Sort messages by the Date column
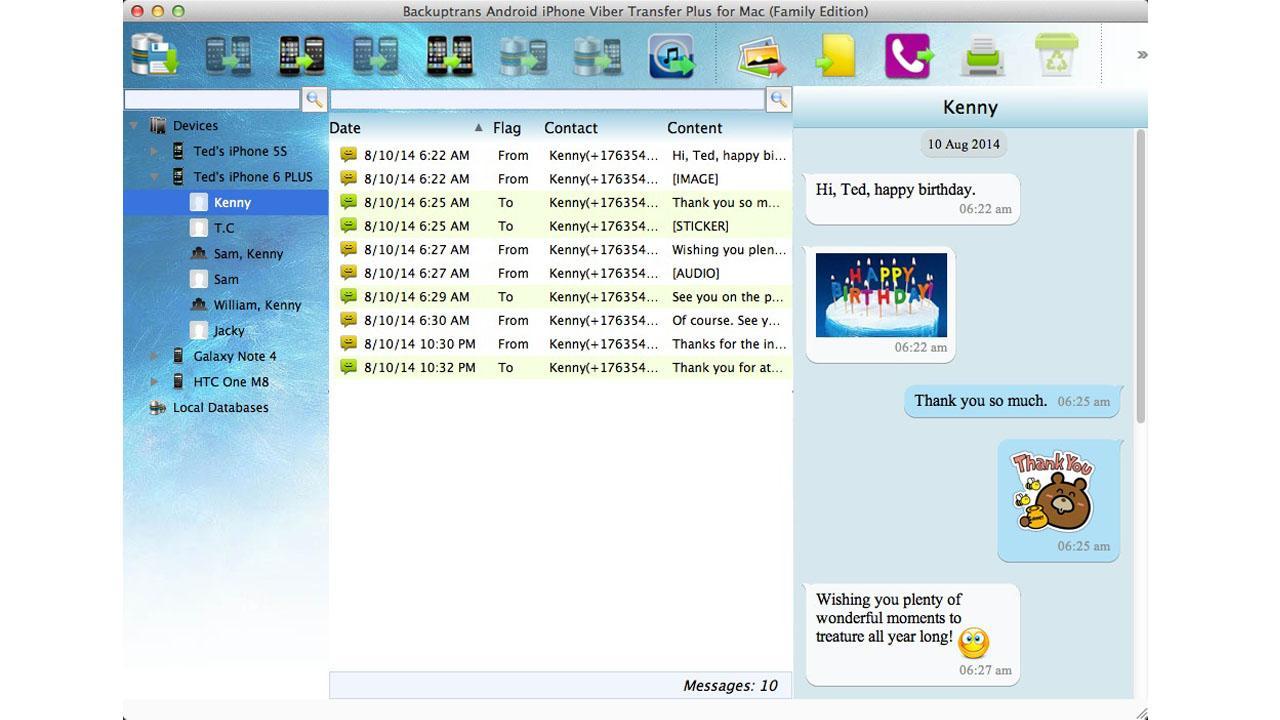 pyautogui.click(x=345, y=128)
